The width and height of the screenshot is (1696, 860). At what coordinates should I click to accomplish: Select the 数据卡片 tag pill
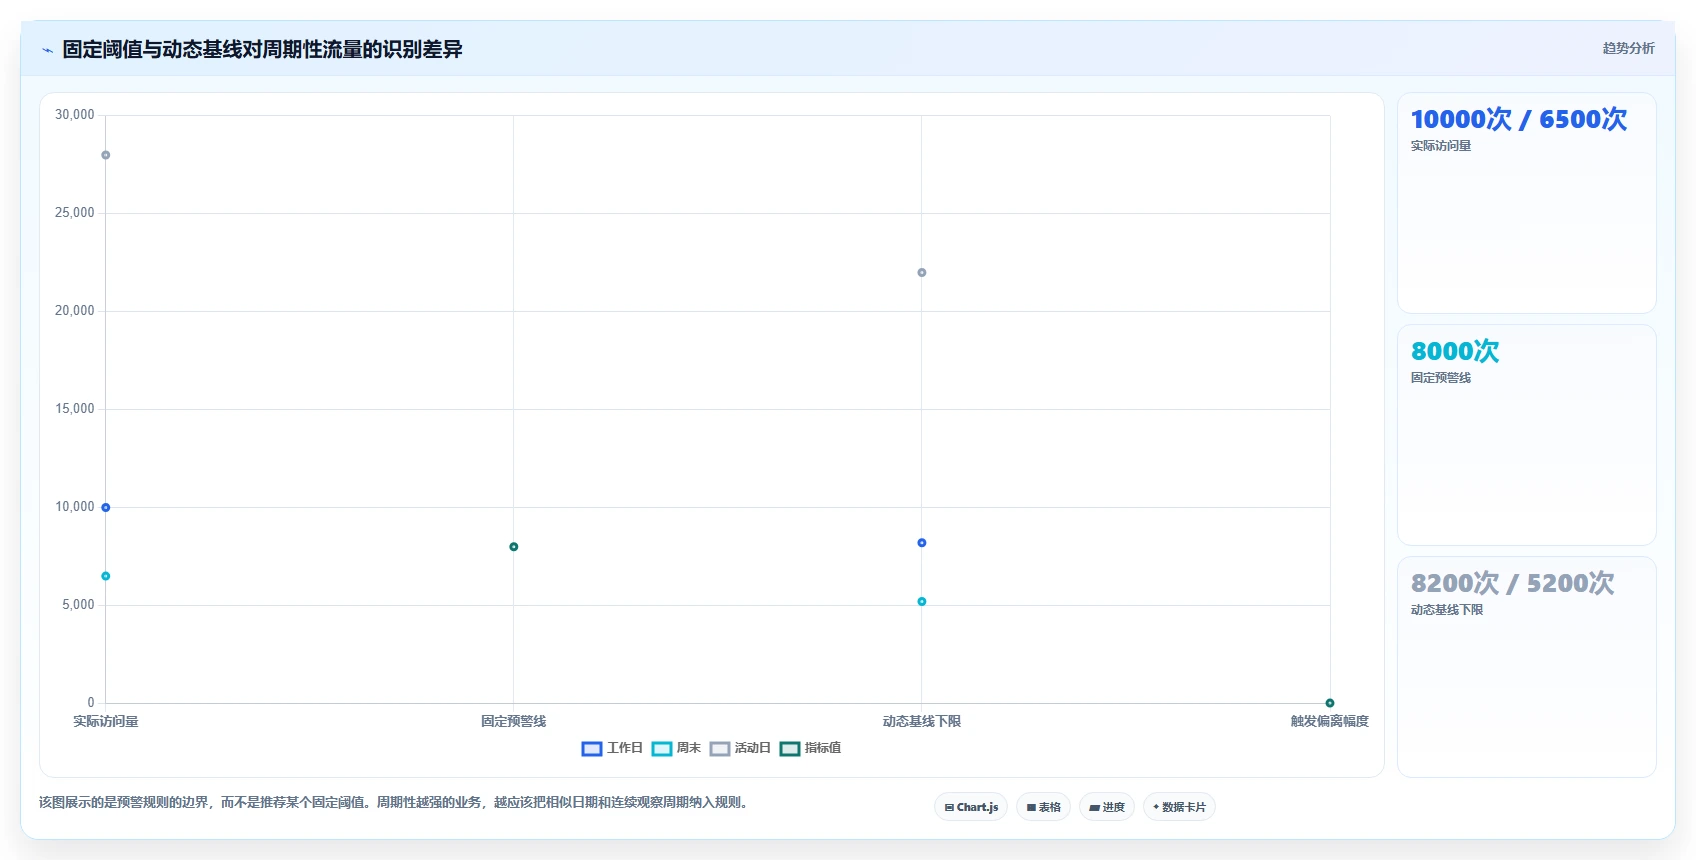1179,807
